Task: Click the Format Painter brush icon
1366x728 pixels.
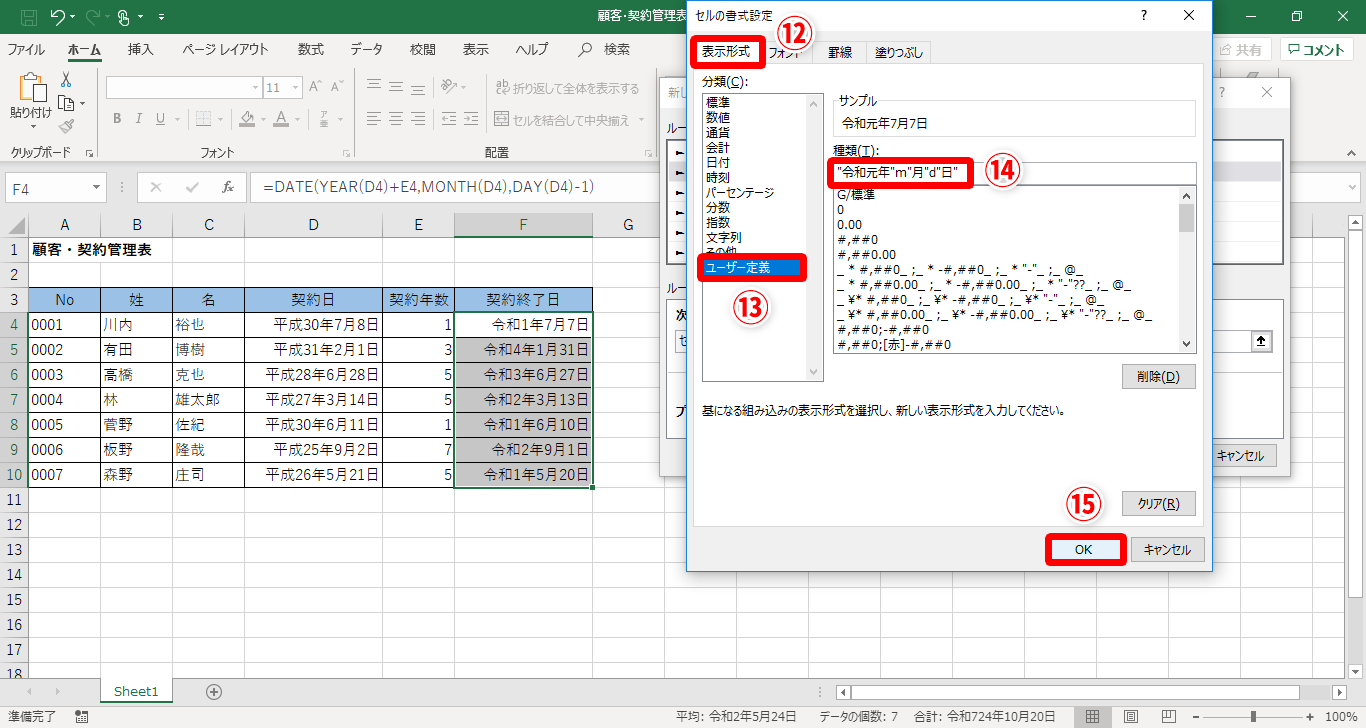Action: (66, 126)
